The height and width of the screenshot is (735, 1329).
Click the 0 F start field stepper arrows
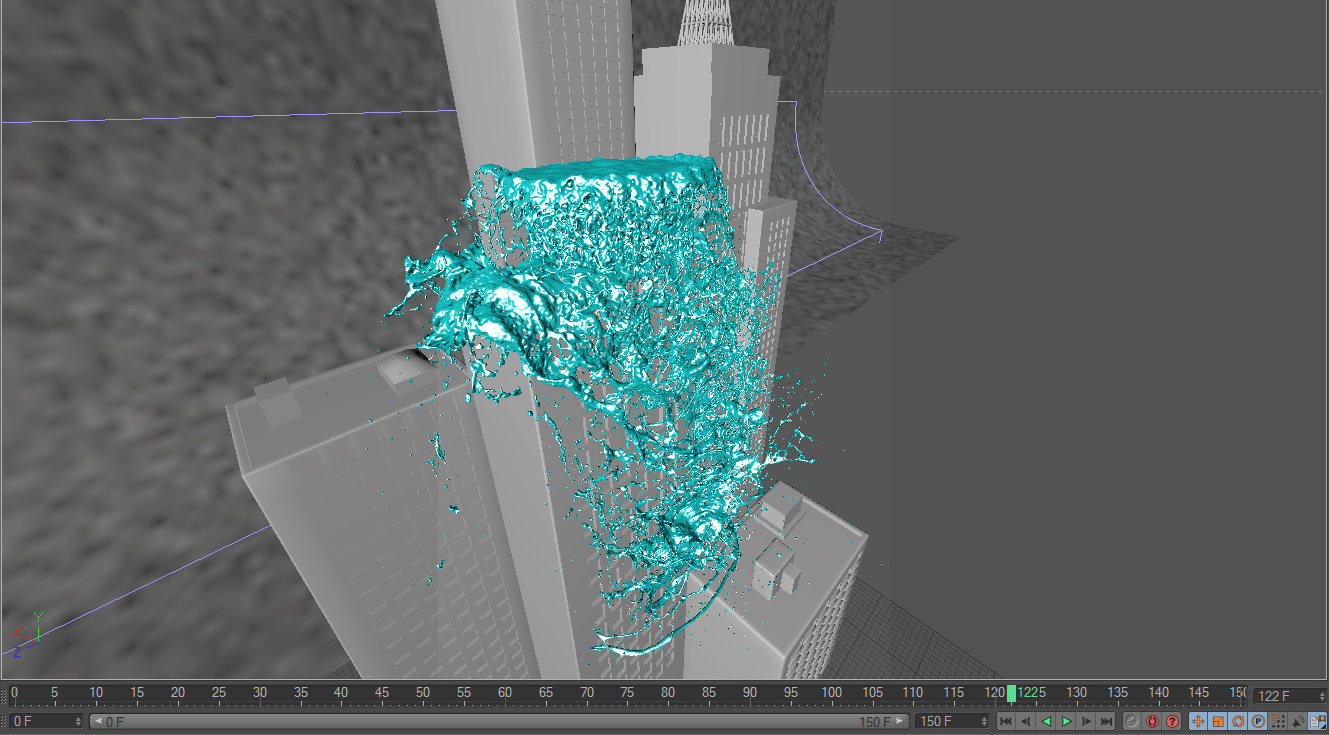click(80, 721)
